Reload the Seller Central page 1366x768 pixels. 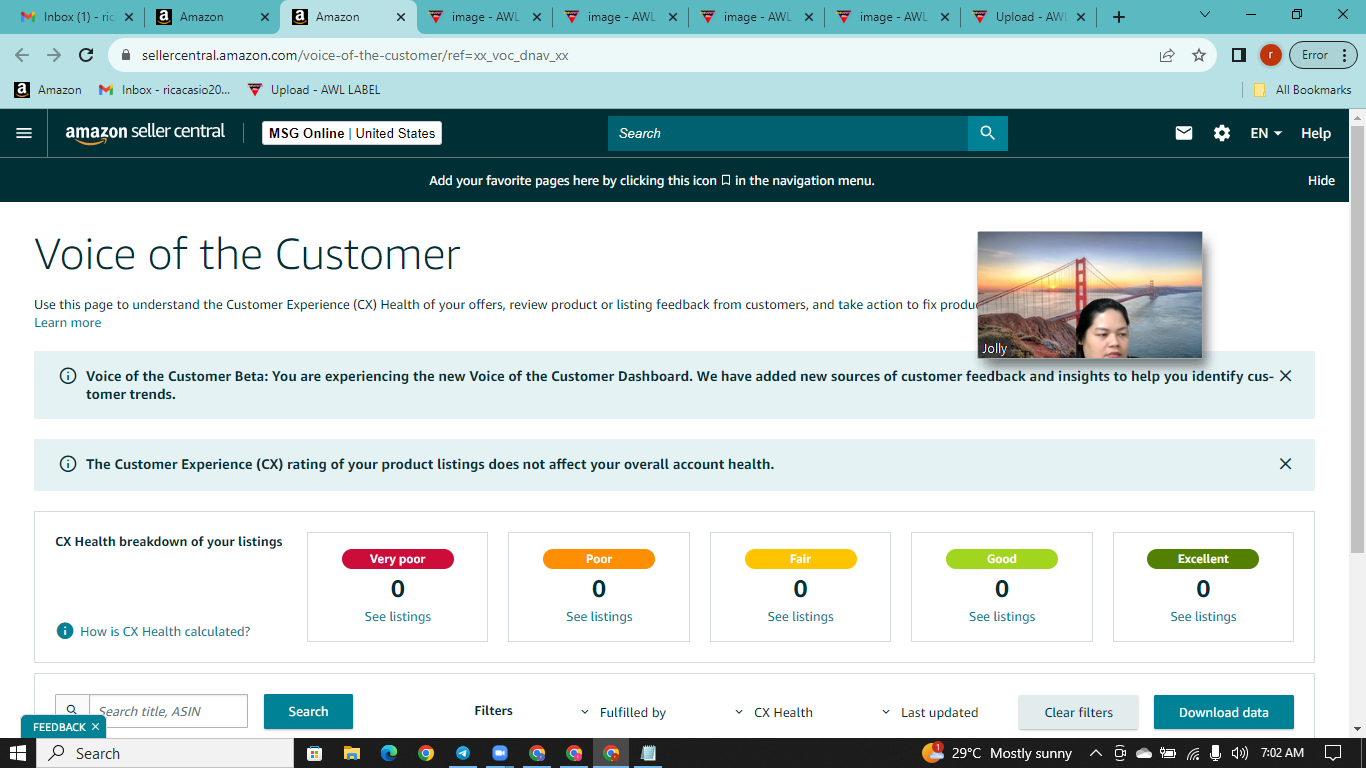point(86,55)
